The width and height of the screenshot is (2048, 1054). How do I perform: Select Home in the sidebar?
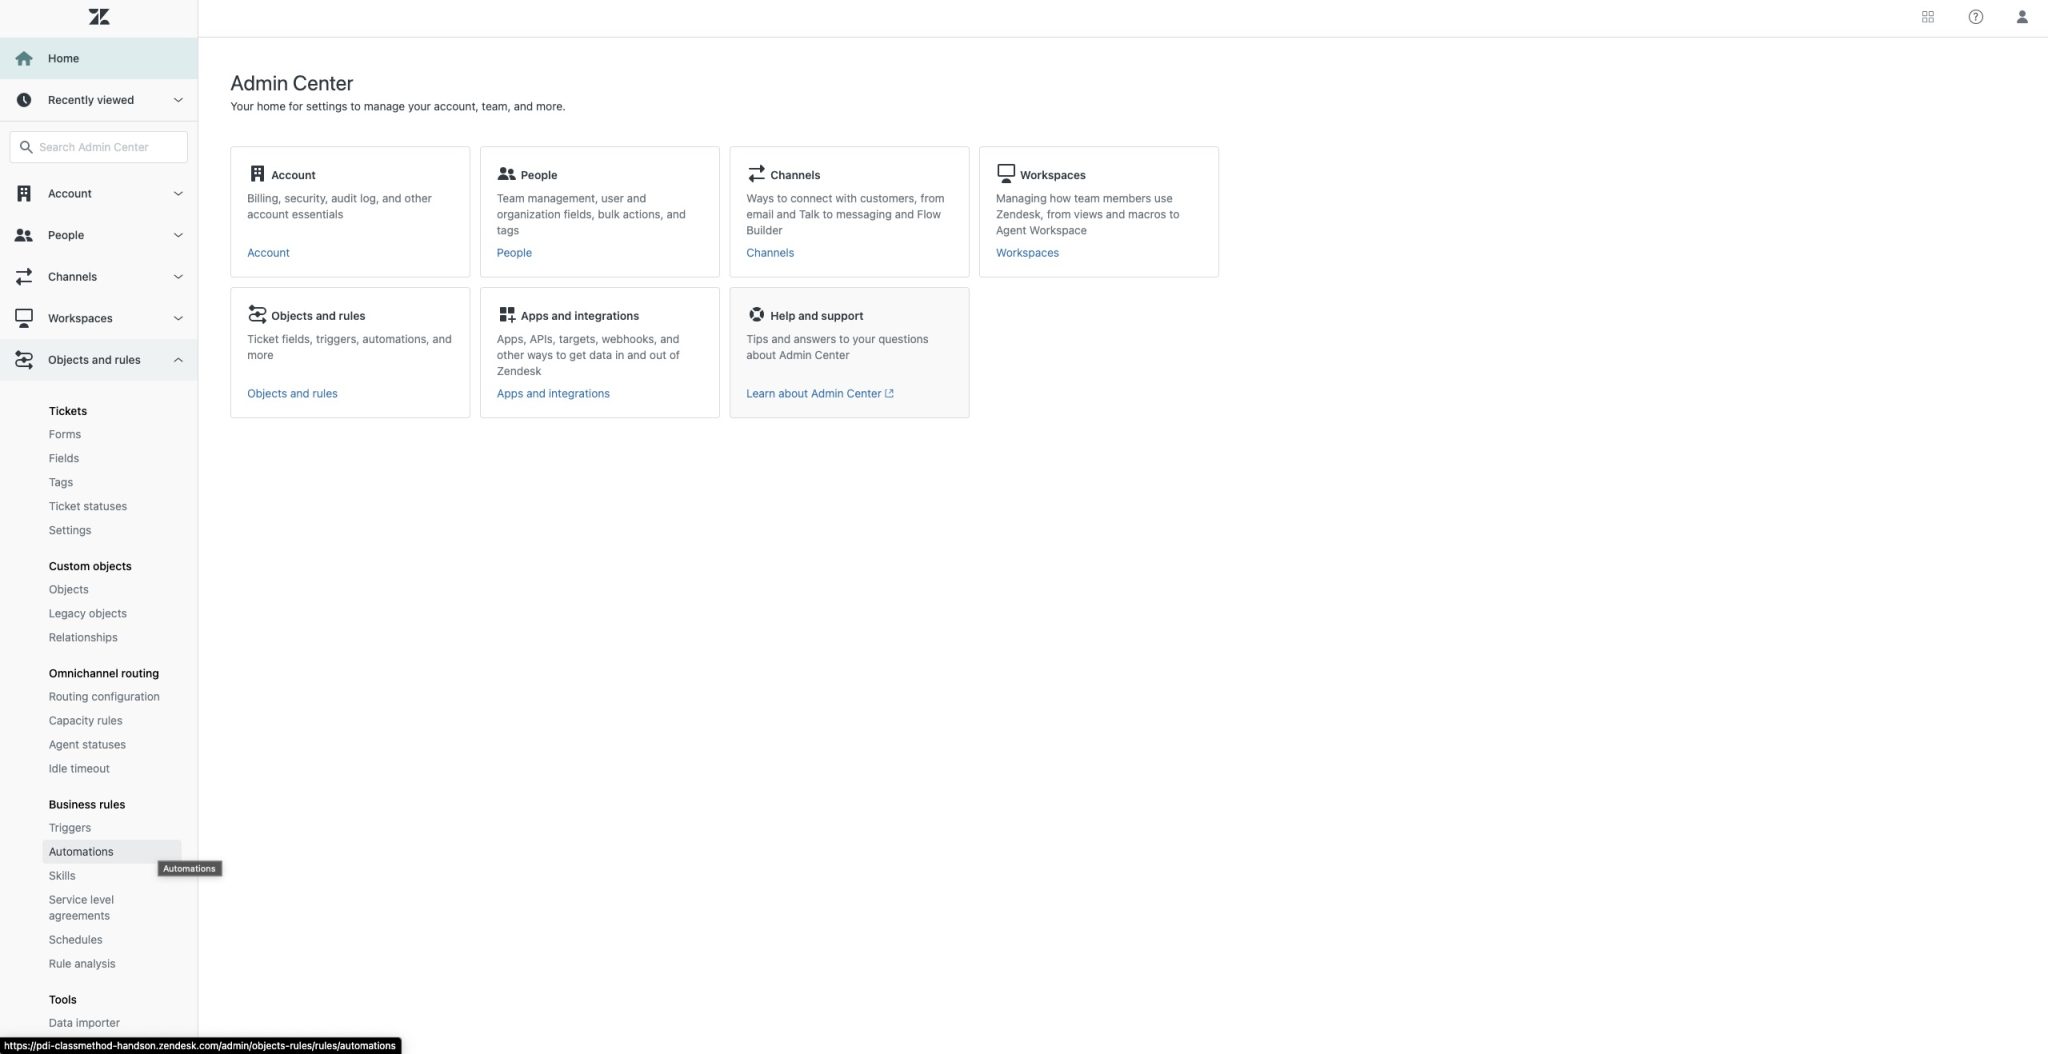pyautogui.click(x=63, y=58)
